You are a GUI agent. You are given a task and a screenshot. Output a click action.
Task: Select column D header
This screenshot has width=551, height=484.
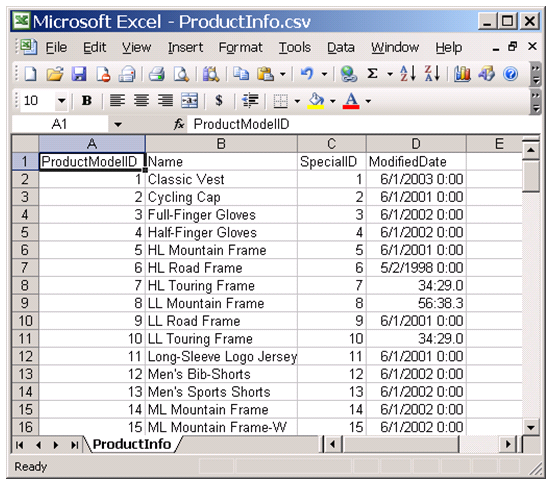coord(416,144)
